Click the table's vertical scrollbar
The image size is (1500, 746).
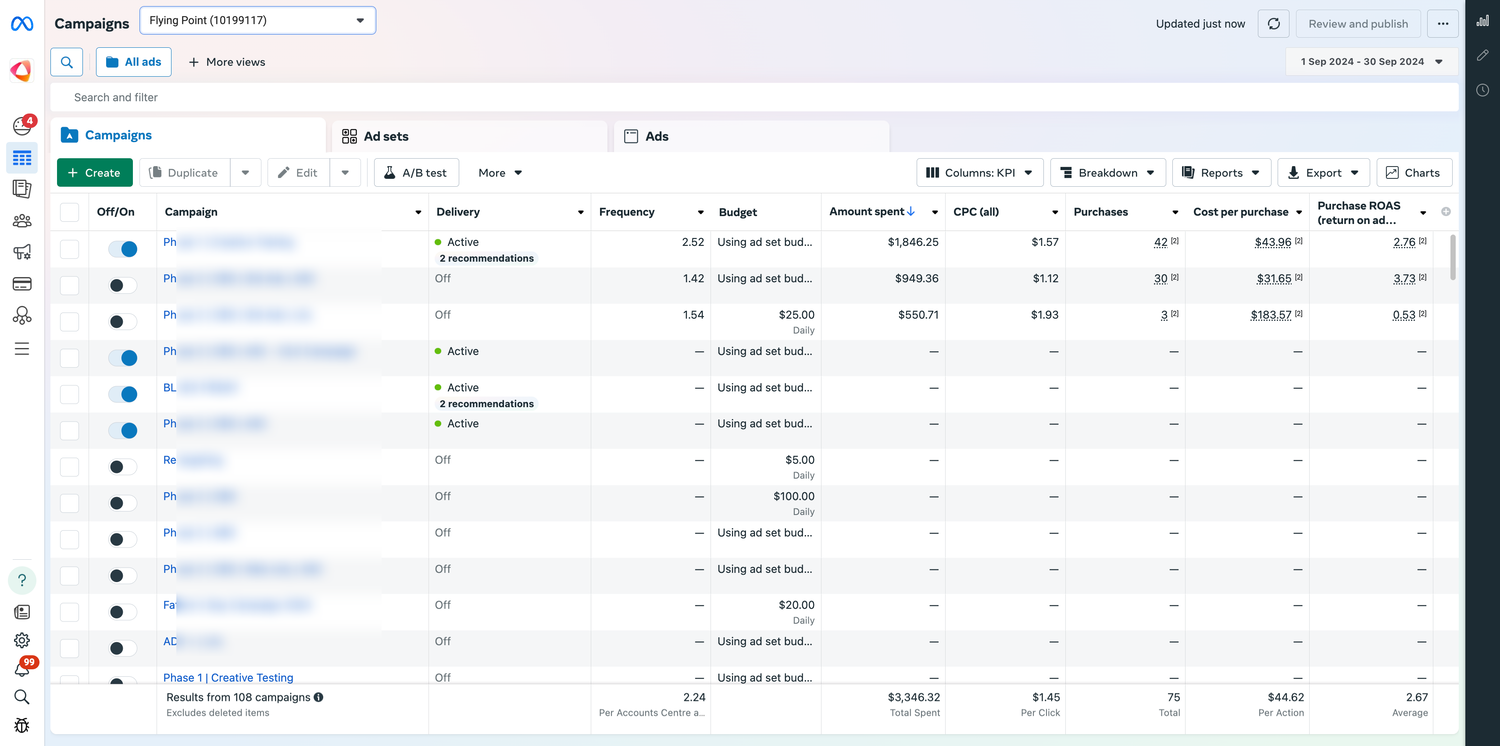[x=1452, y=258]
